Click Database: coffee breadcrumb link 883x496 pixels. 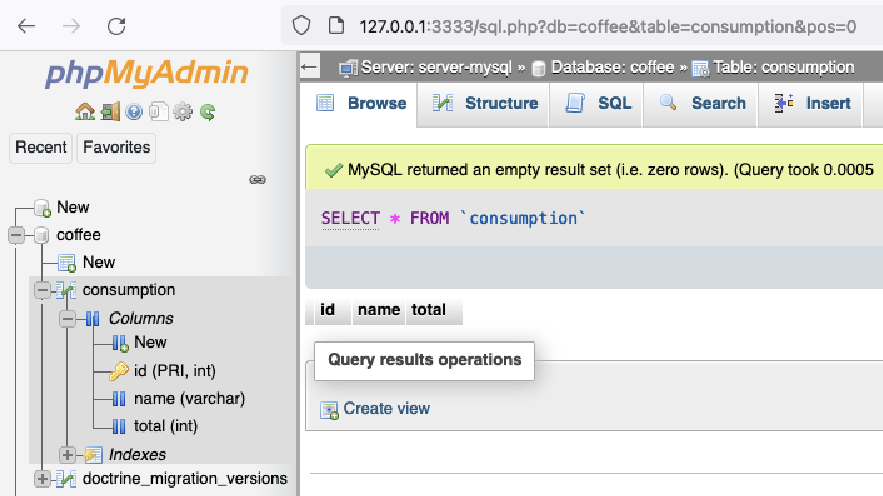pyautogui.click(x=612, y=68)
